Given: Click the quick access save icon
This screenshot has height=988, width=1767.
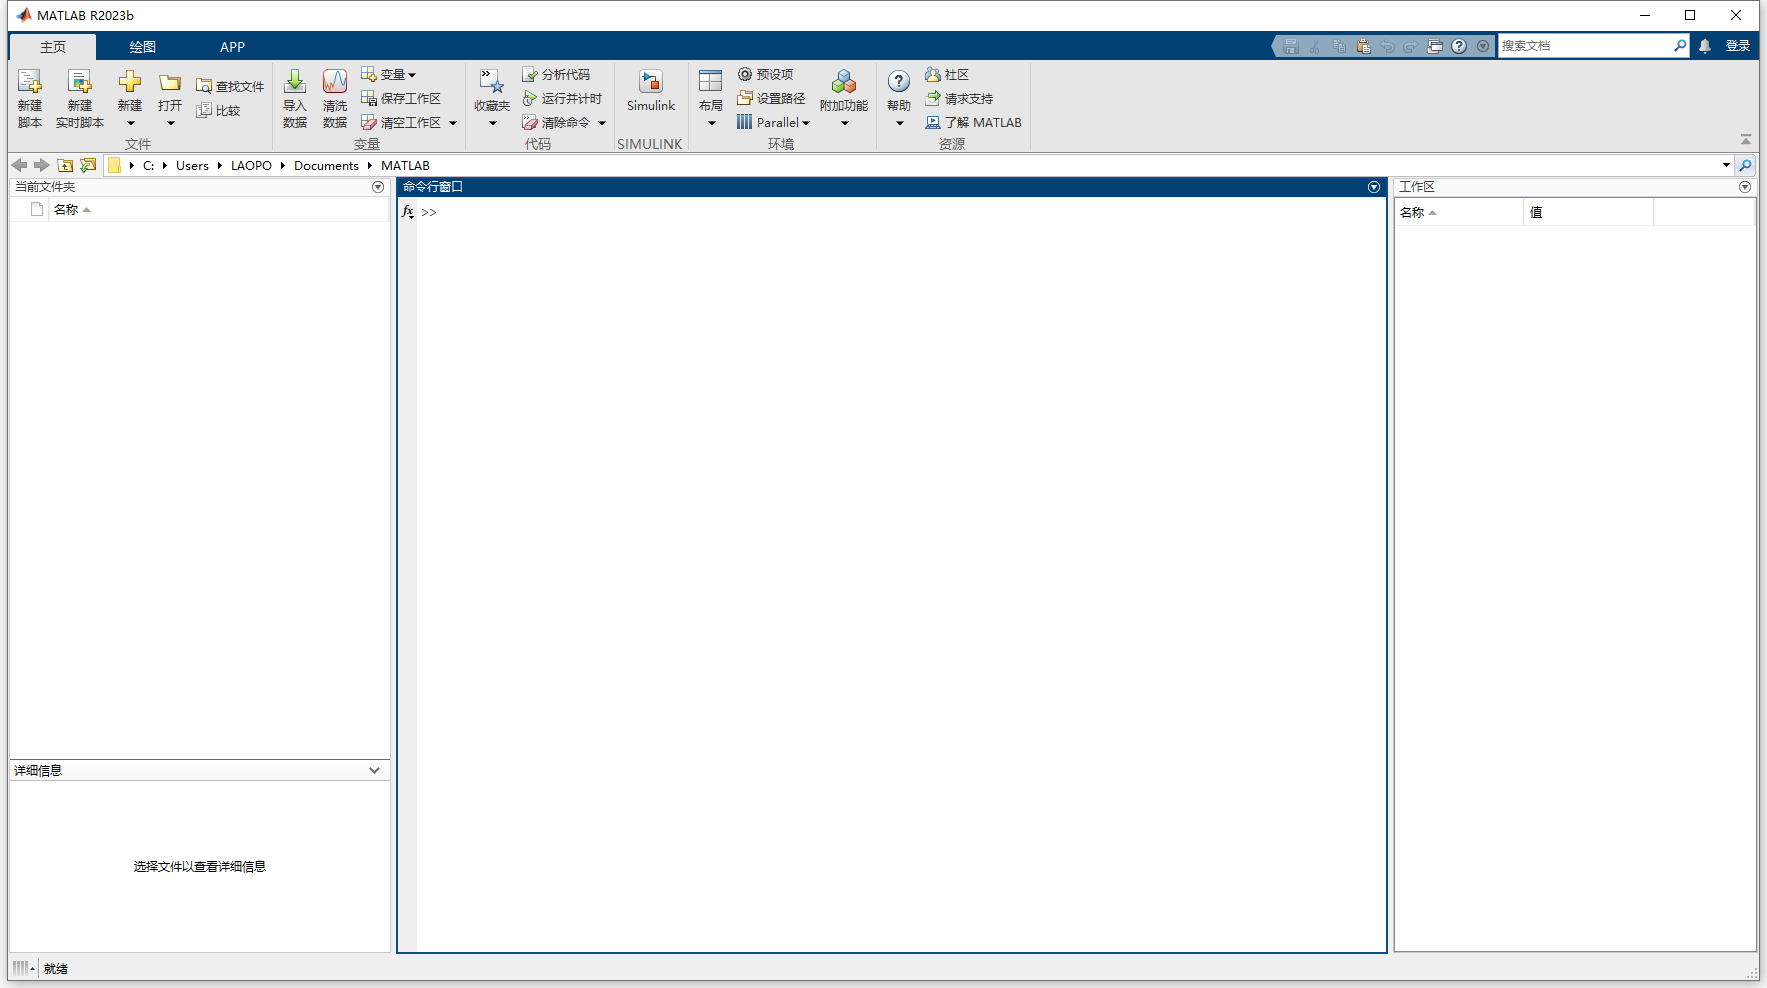Looking at the screenshot, I should [x=1291, y=46].
